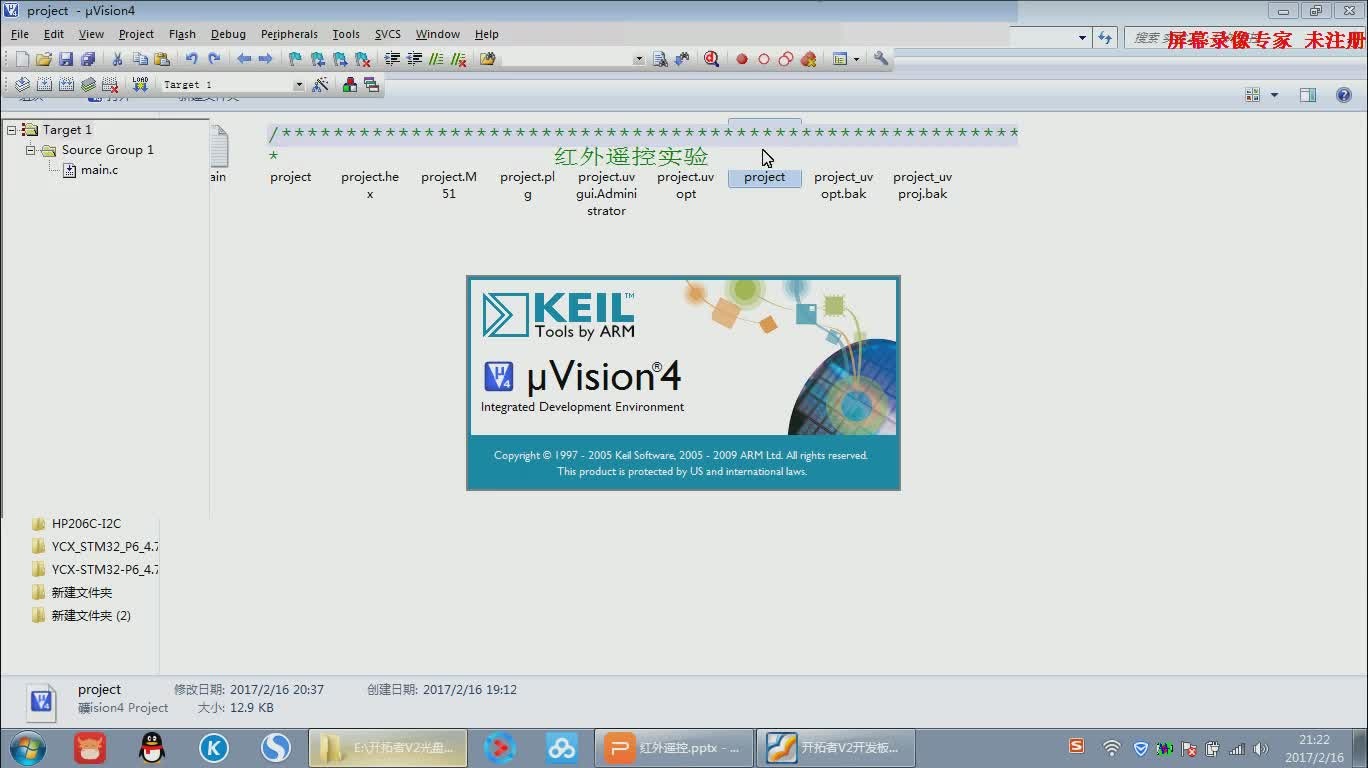Open the Peripherals menu
Screen dimensions: 1368x768
point(289,34)
